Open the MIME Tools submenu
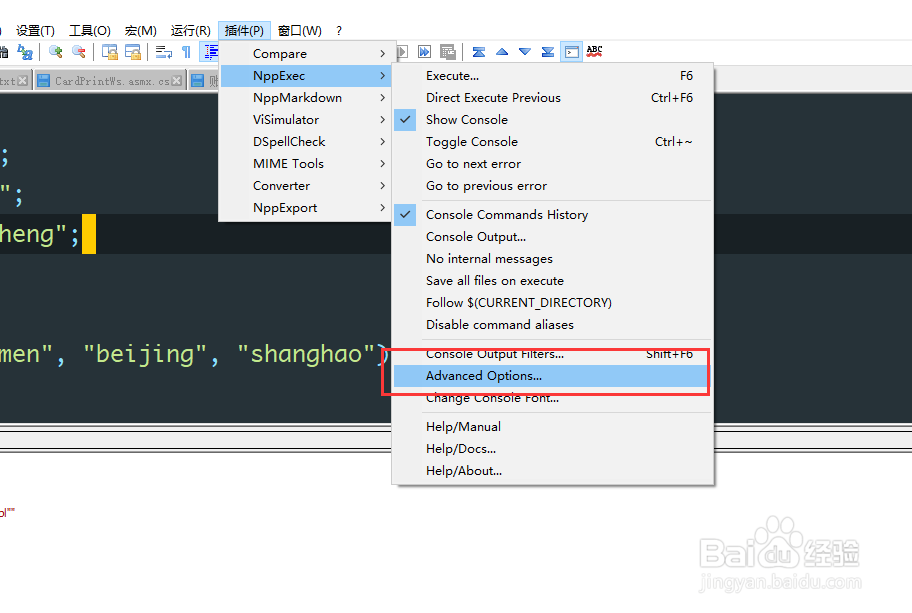Screen dimensions: 912x613 point(287,163)
